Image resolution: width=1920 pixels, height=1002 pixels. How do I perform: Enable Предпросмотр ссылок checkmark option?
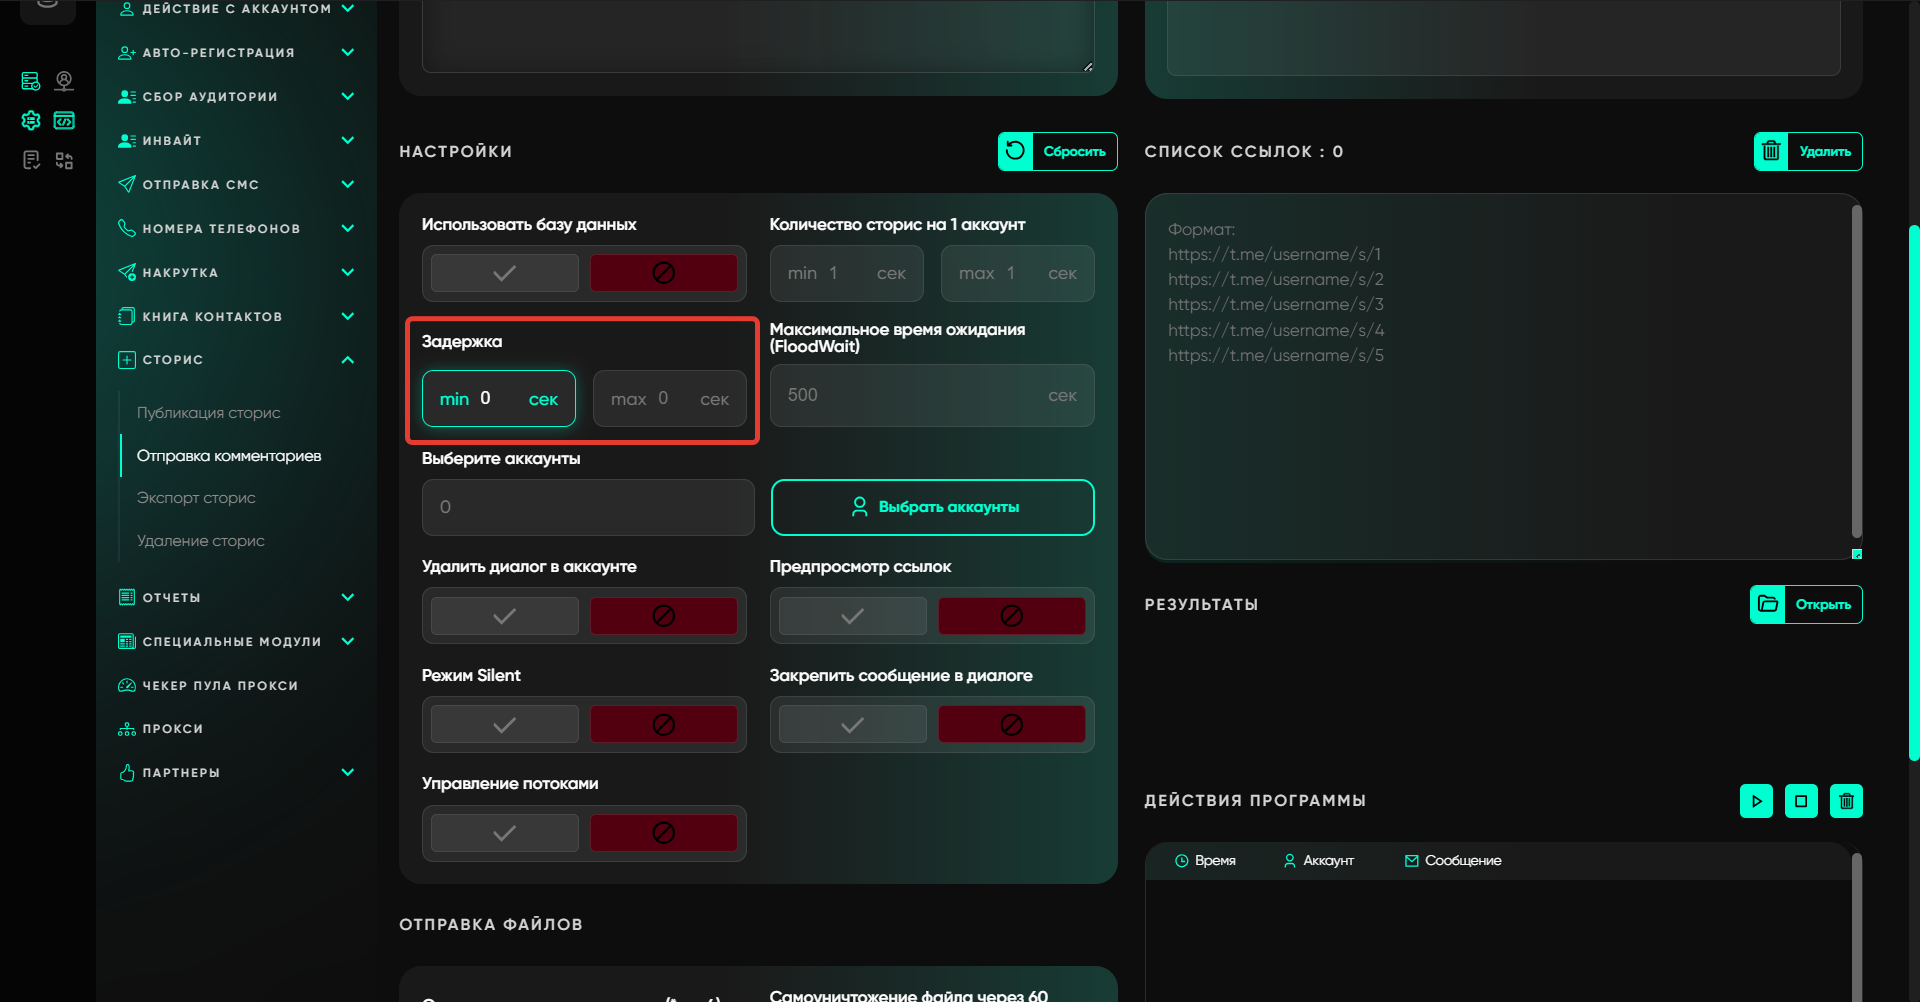click(852, 616)
